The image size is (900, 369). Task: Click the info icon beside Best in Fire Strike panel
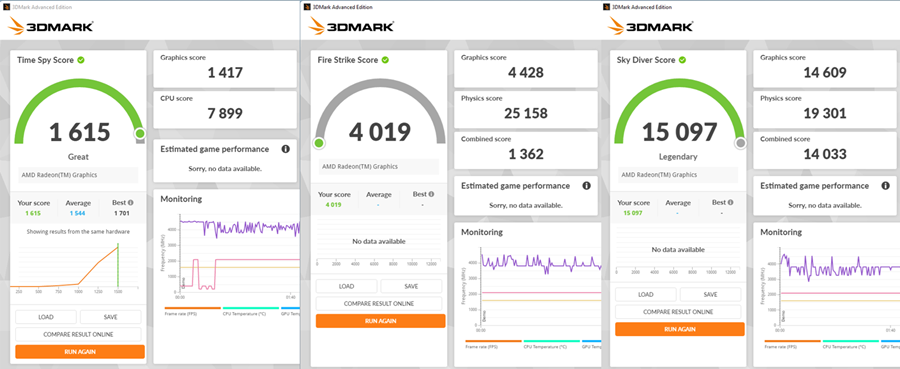pos(432,194)
